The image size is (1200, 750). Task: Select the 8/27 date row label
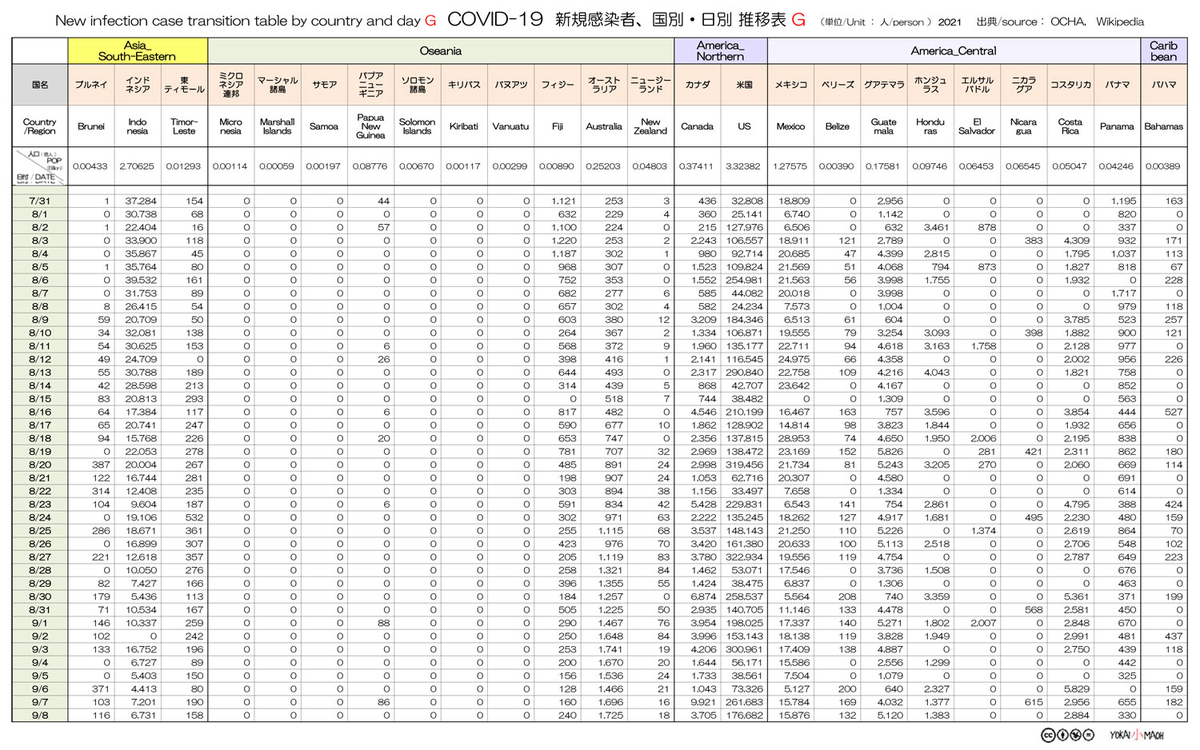[x=40, y=555]
